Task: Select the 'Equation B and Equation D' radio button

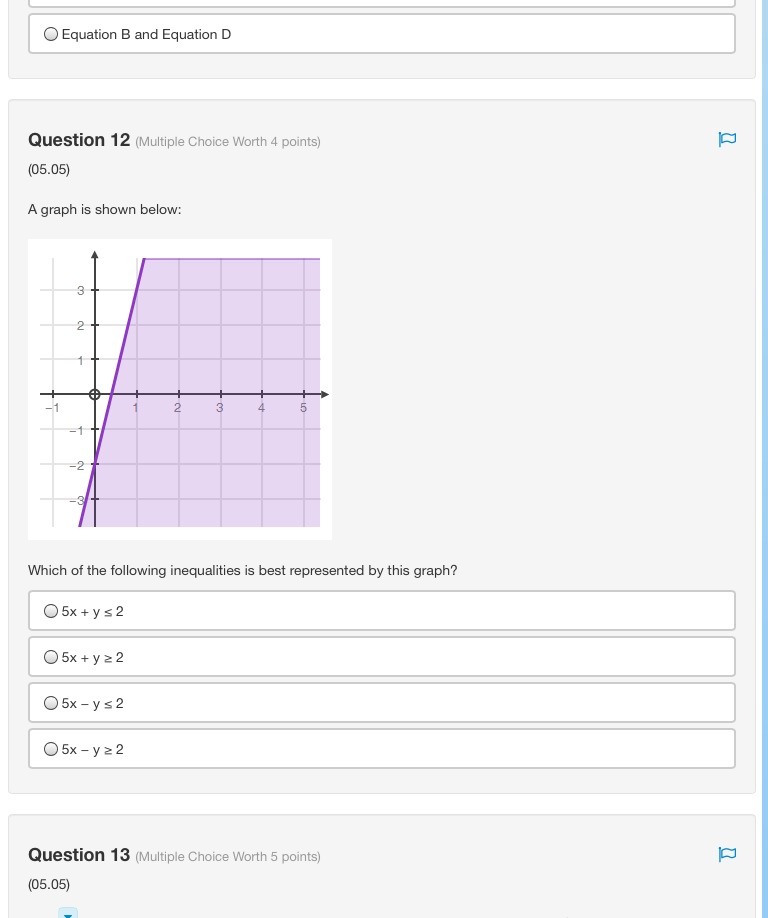Action: [51, 34]
